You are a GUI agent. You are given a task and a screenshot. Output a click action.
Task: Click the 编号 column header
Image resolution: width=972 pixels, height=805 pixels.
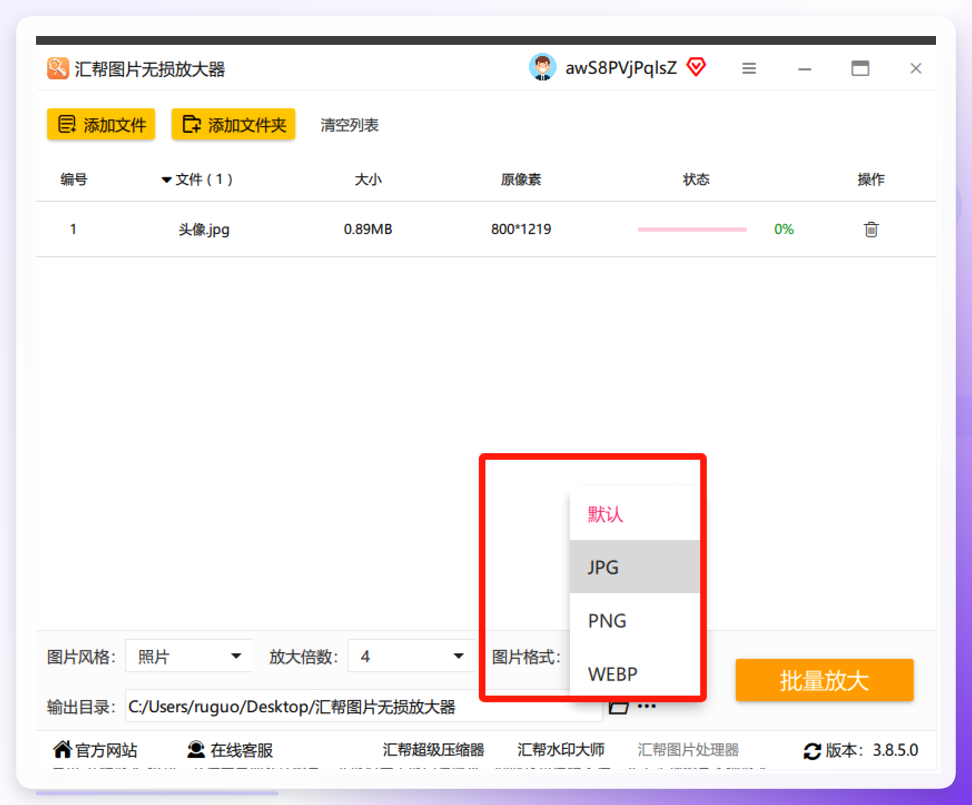74,180
